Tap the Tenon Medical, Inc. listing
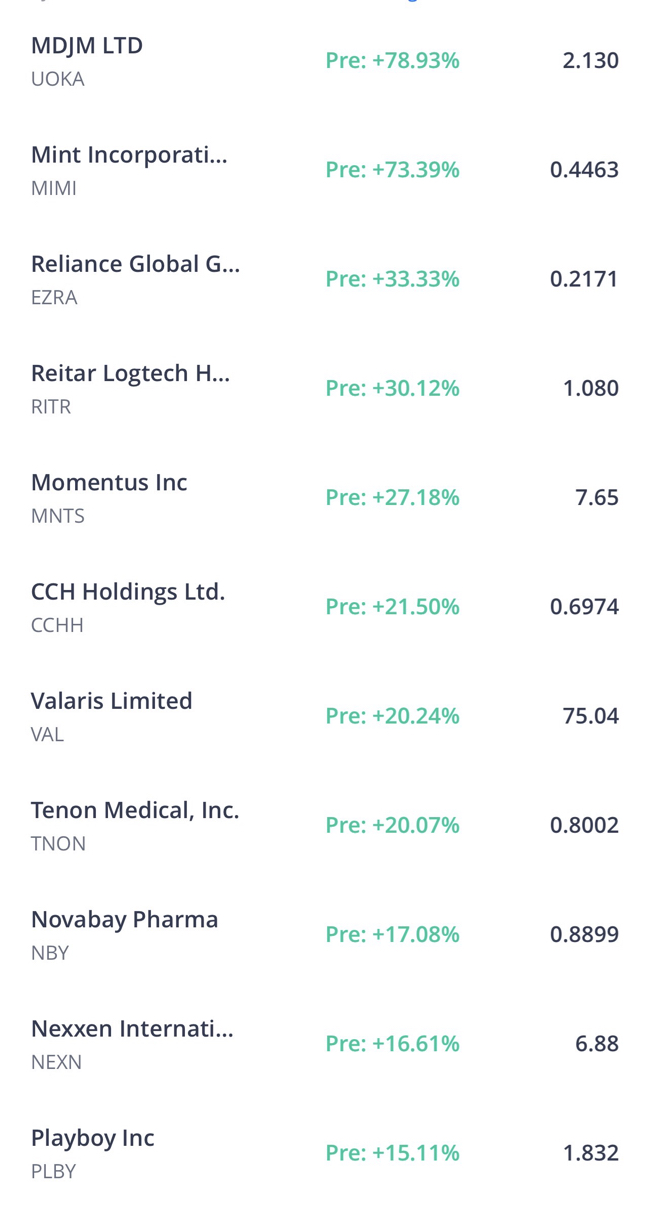 click(325, 825)
